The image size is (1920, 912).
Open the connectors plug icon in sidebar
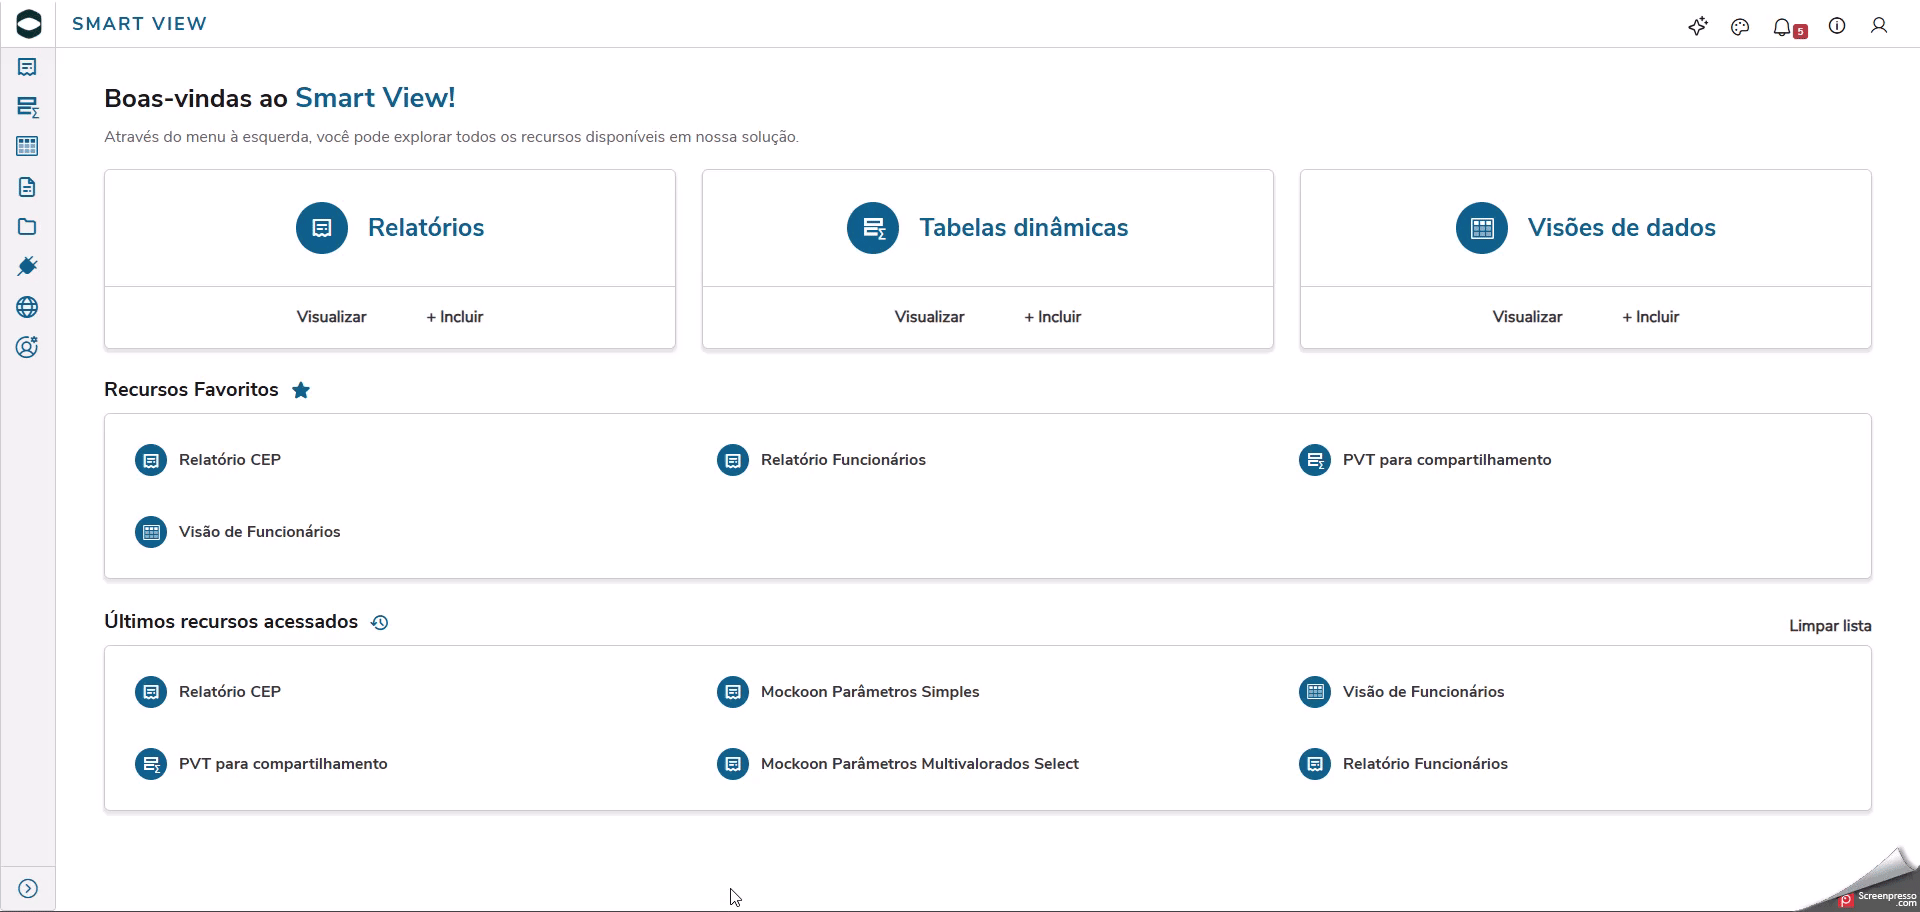27,267
